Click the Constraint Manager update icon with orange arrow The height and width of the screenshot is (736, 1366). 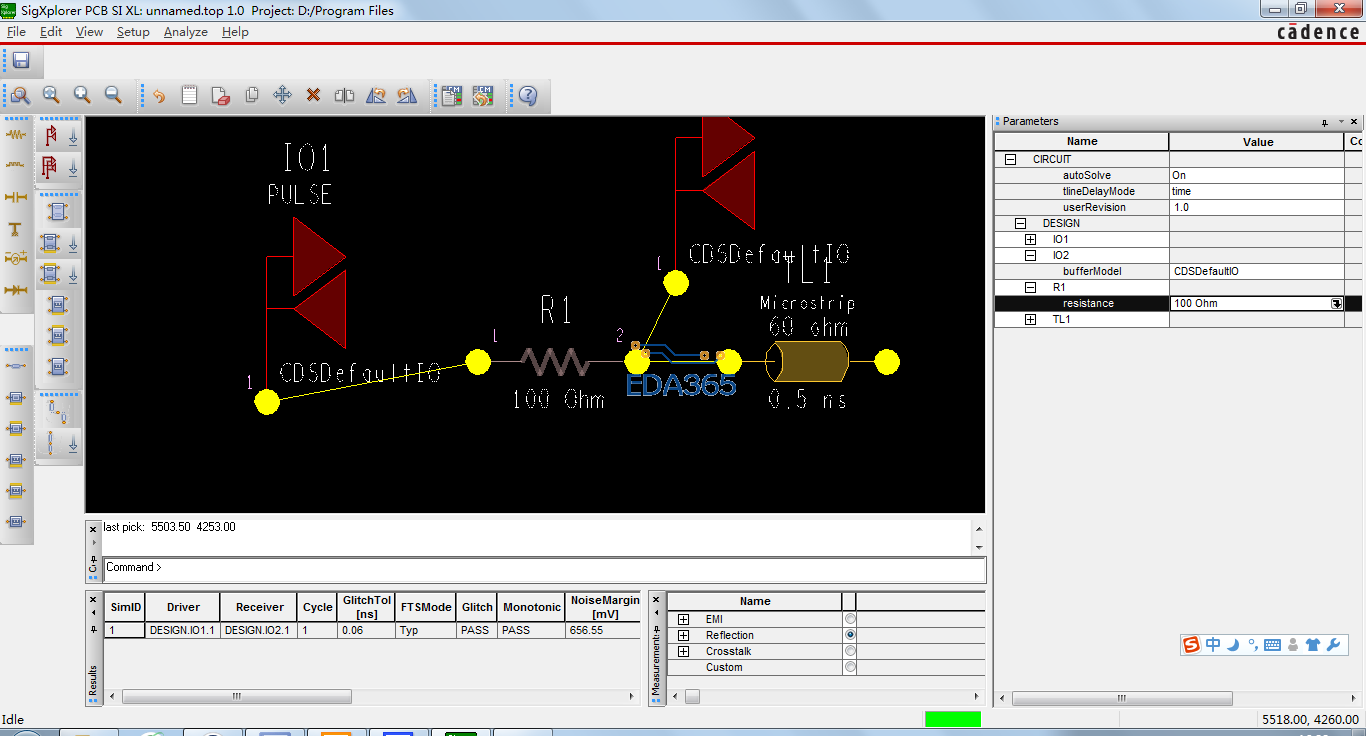tap(483, 96)
